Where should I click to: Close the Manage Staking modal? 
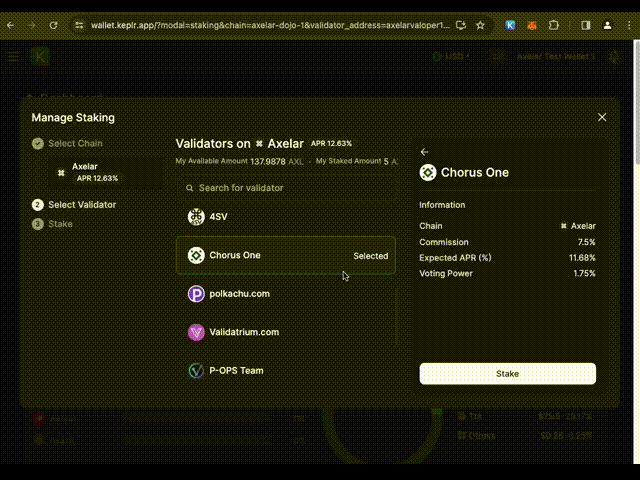(602, 118)
